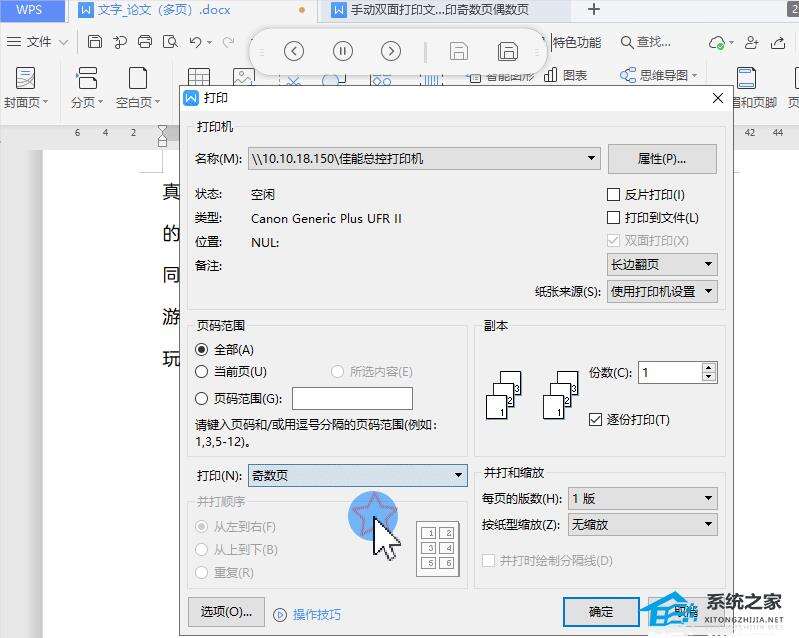Select the 所选内容 radio option
The image size is (799, 638).
coord(337,371)
